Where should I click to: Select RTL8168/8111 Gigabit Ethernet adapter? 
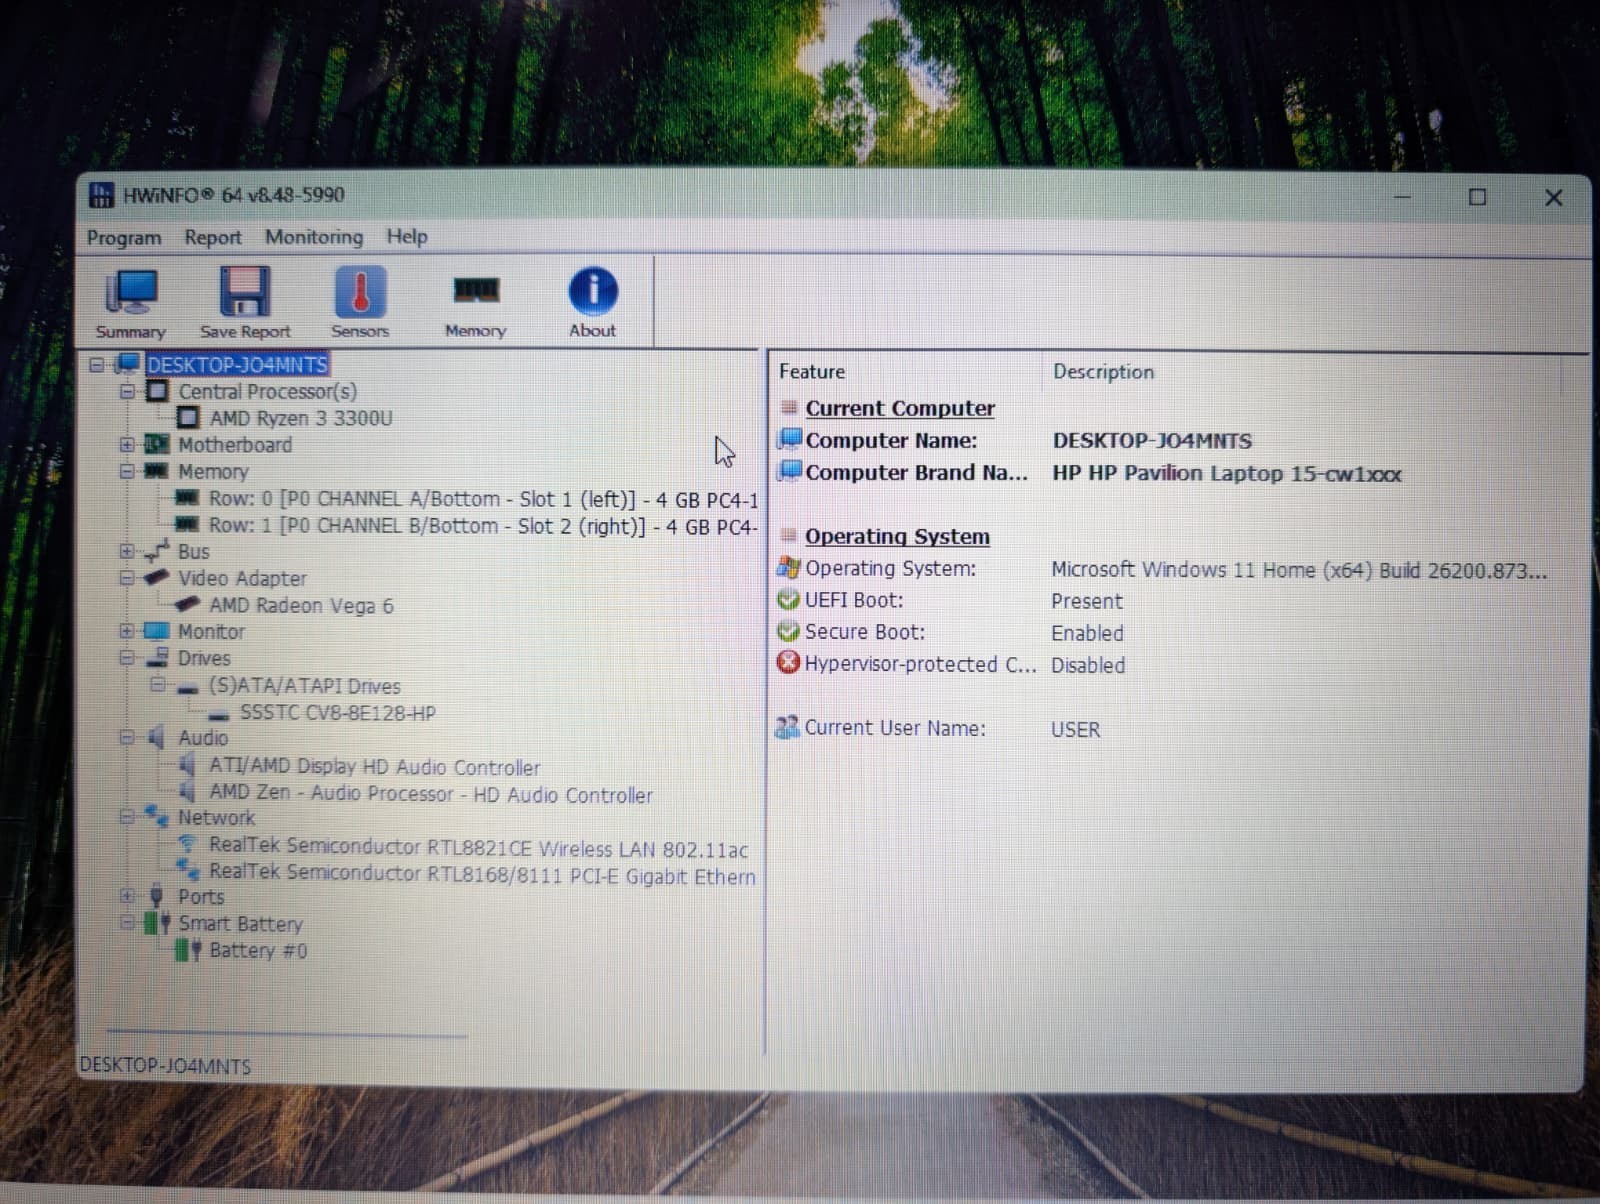tap(482, 875)
